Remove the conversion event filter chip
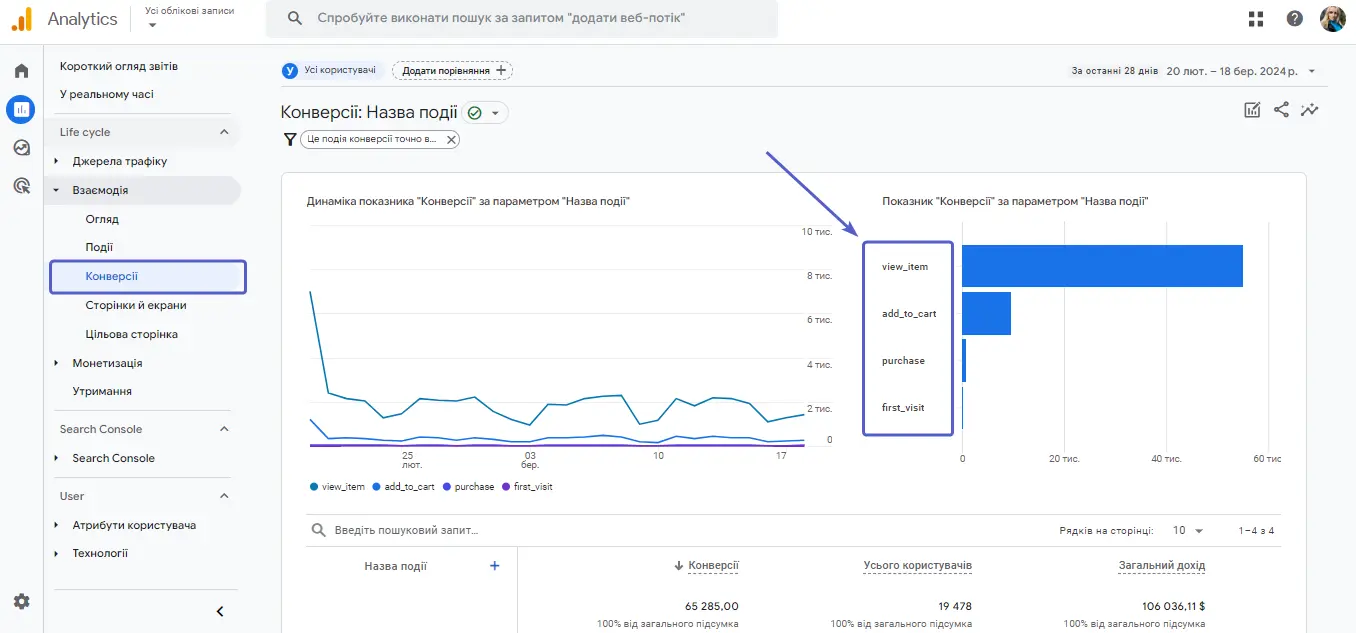Image resolution: width=1356 pixels, height=633 pixels. tap(451, 140)
